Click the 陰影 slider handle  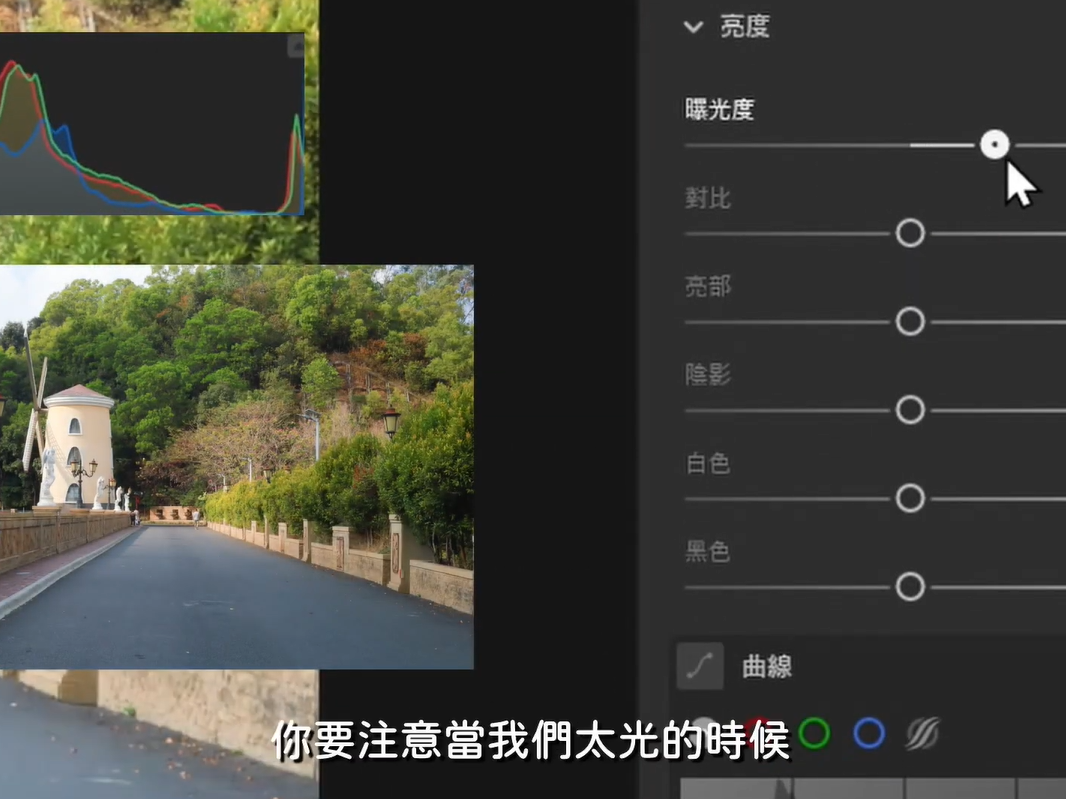[910, 410]
